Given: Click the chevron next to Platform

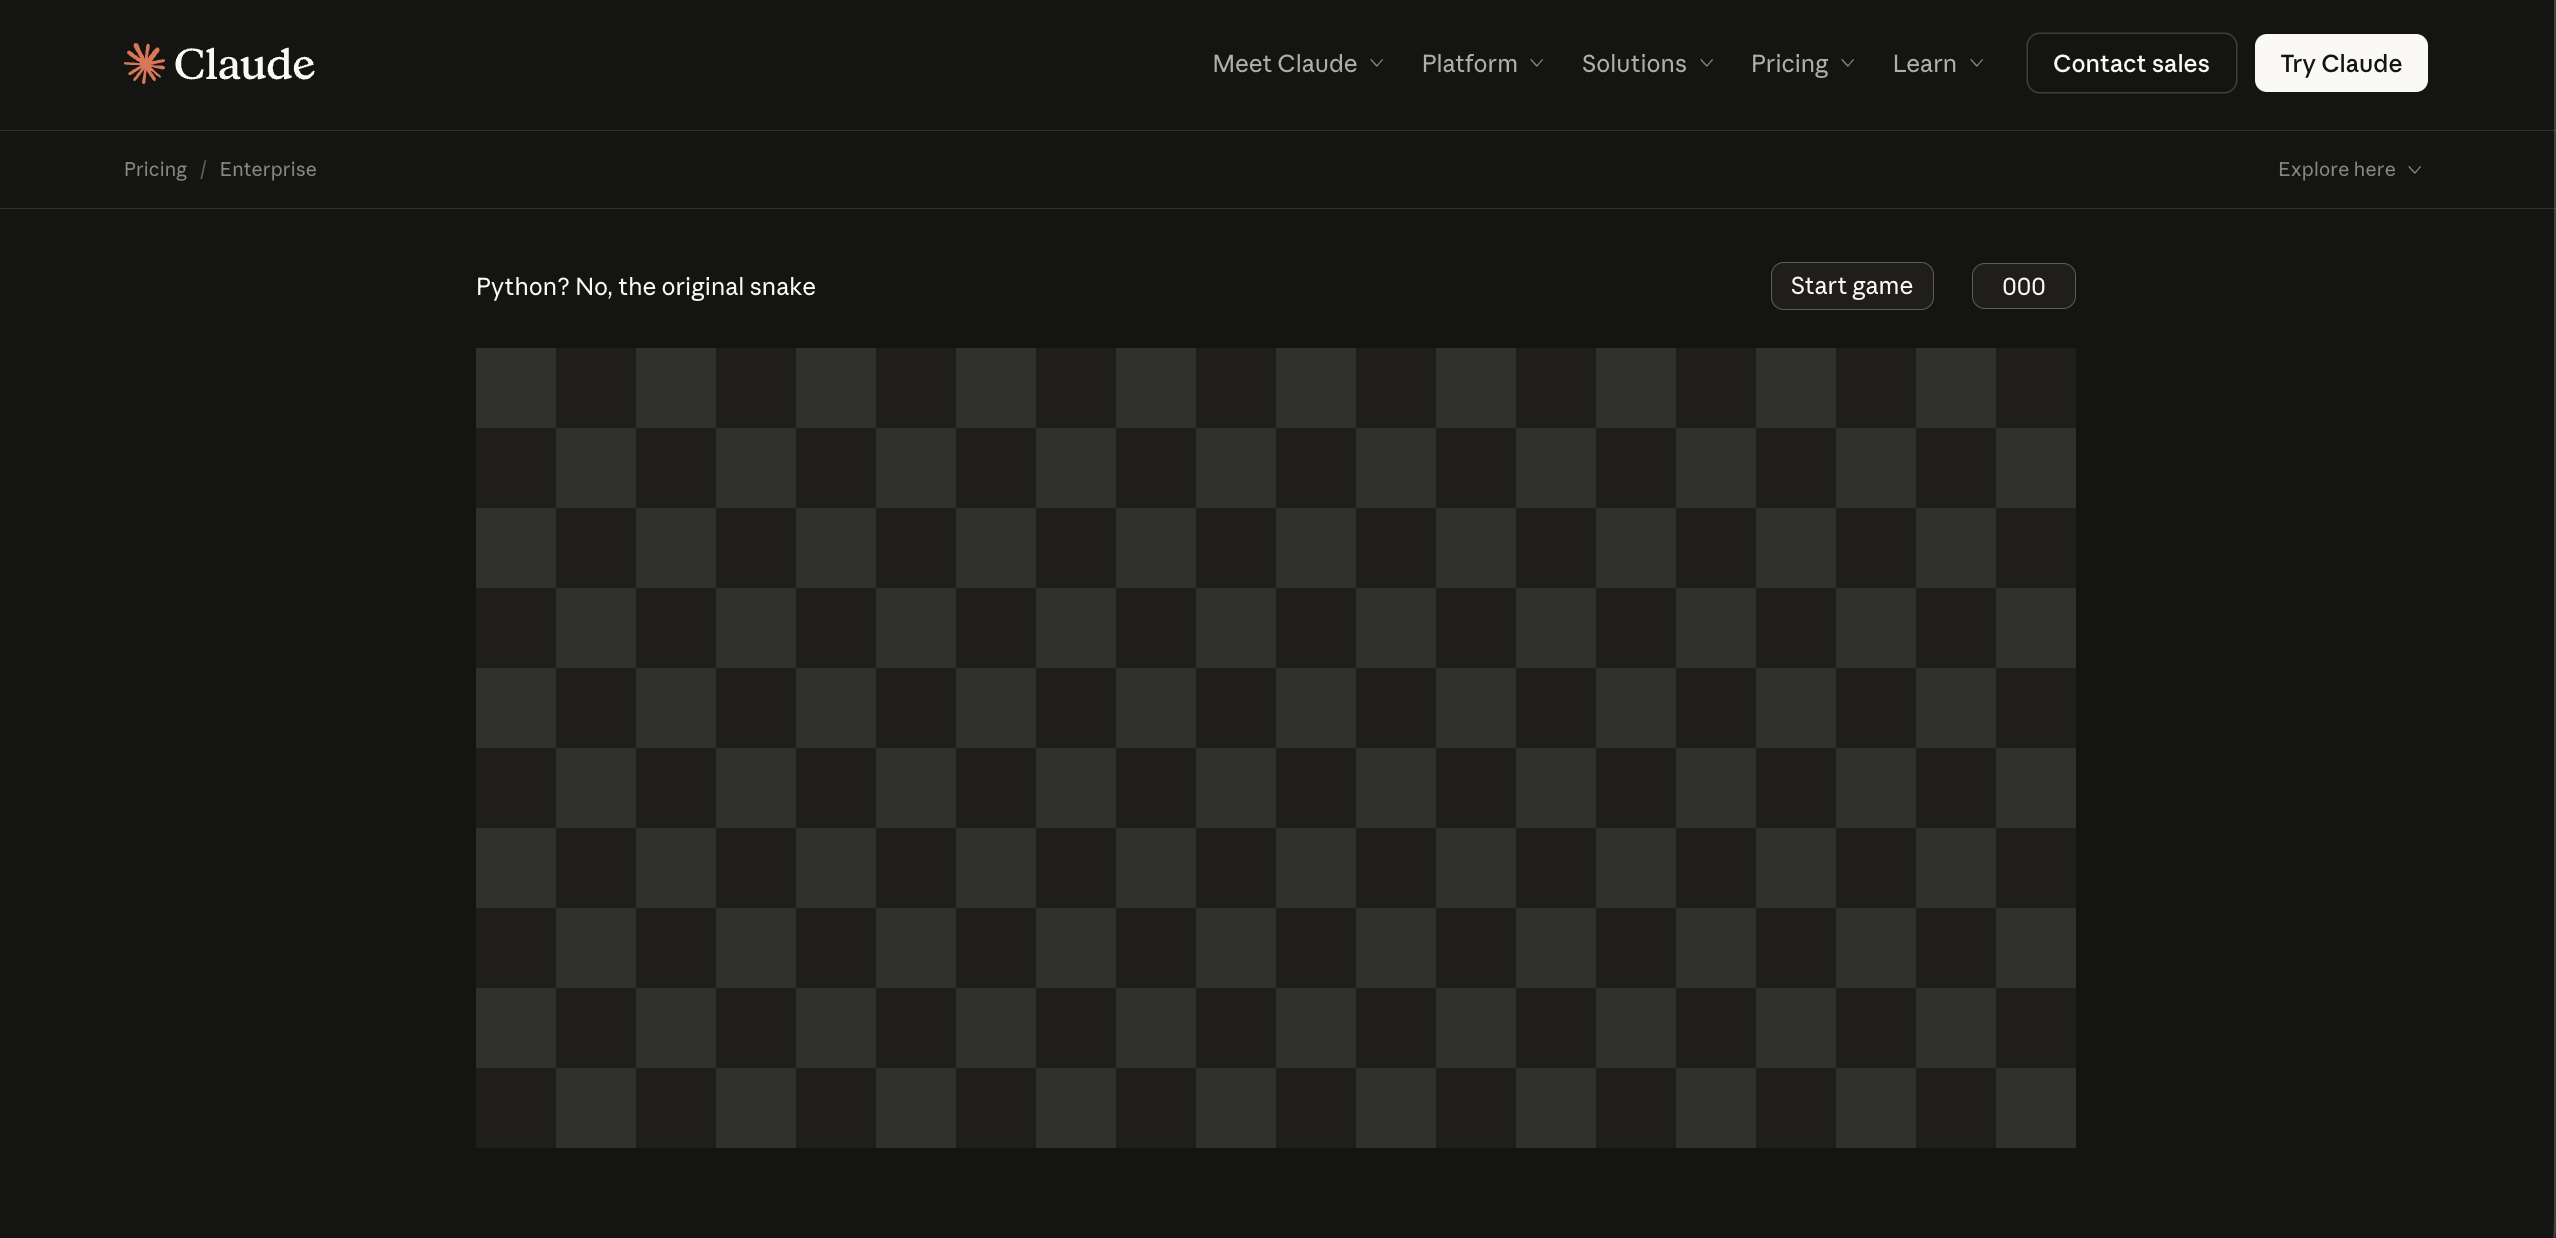Looking at the screenshot, I should (1537, 63).
